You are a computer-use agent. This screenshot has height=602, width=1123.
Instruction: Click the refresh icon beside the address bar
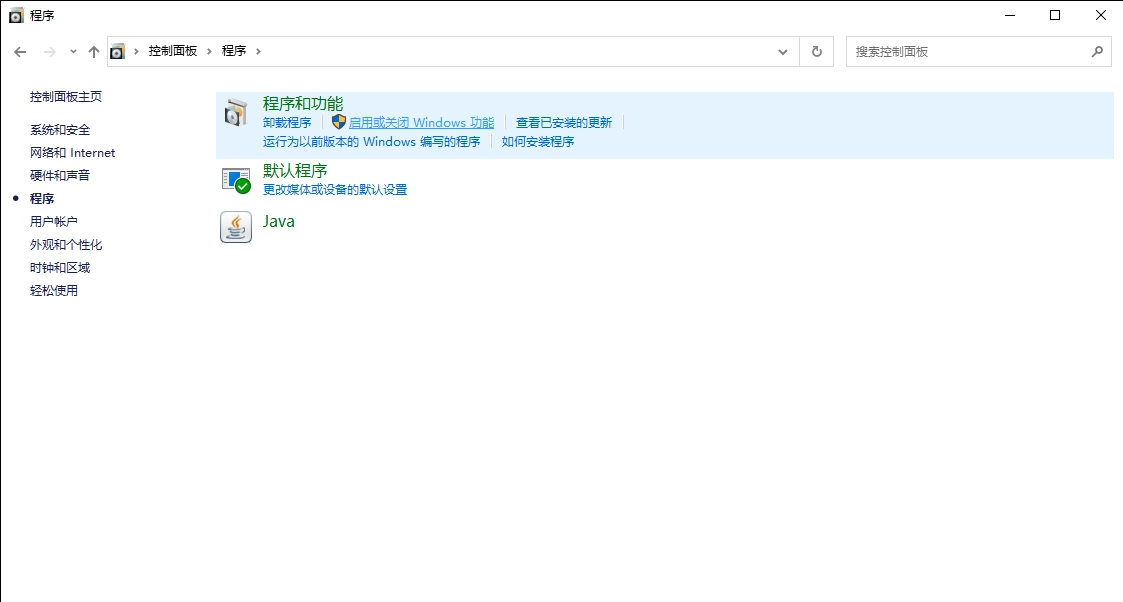coord(817,51)
